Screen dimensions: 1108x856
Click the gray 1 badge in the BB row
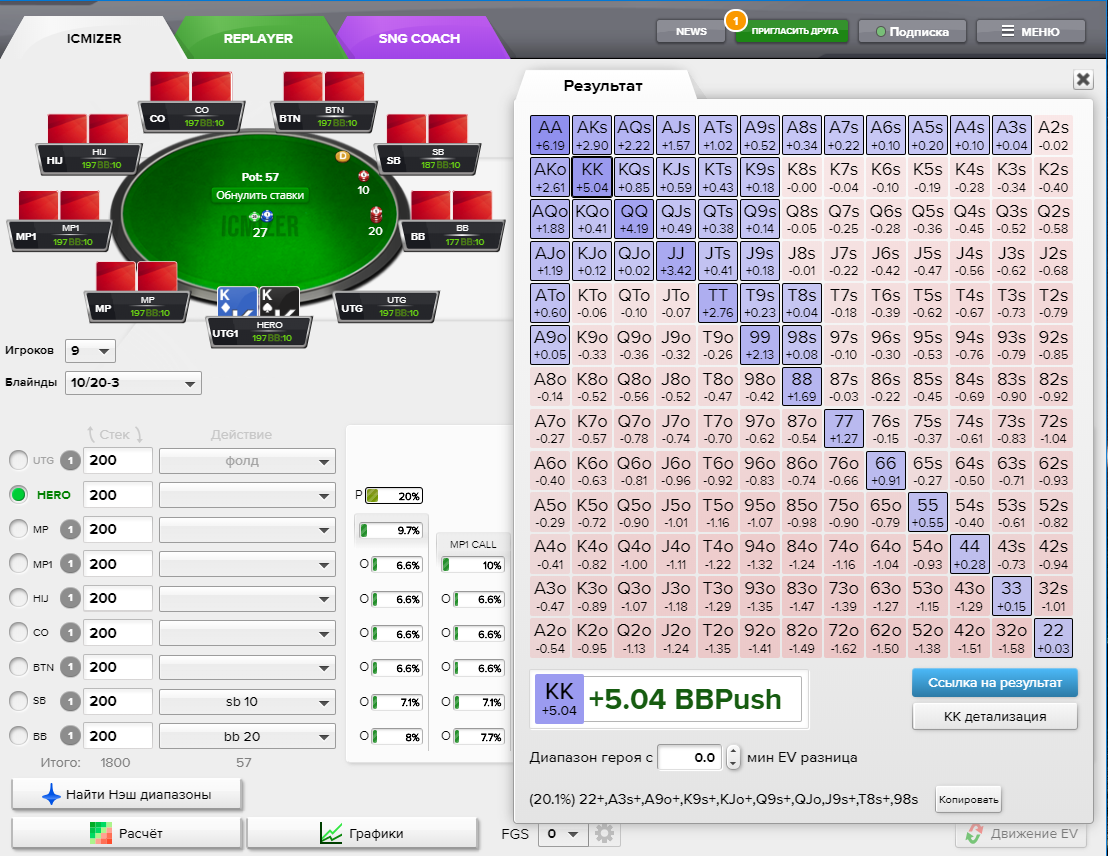(70, 736)
